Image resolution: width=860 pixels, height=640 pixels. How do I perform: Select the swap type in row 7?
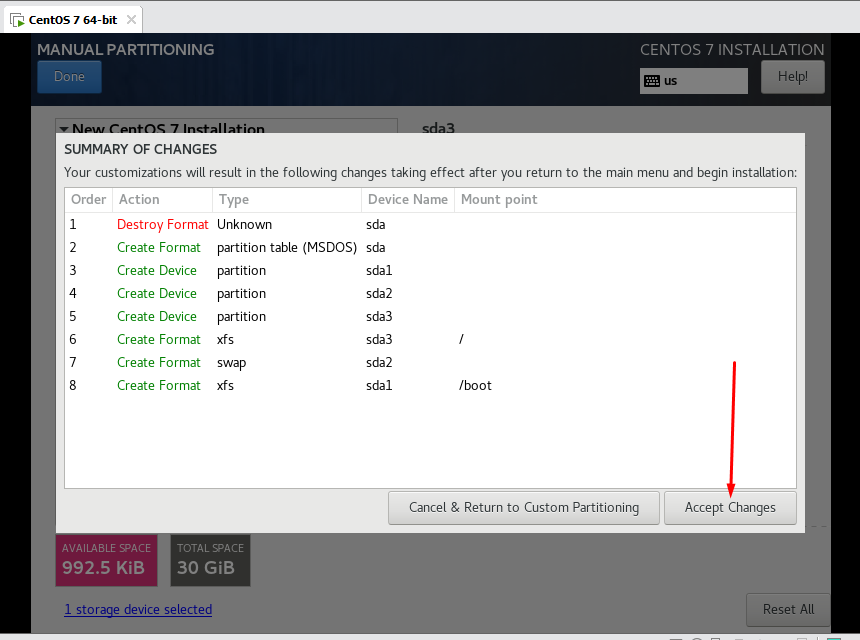pos(231,363)
